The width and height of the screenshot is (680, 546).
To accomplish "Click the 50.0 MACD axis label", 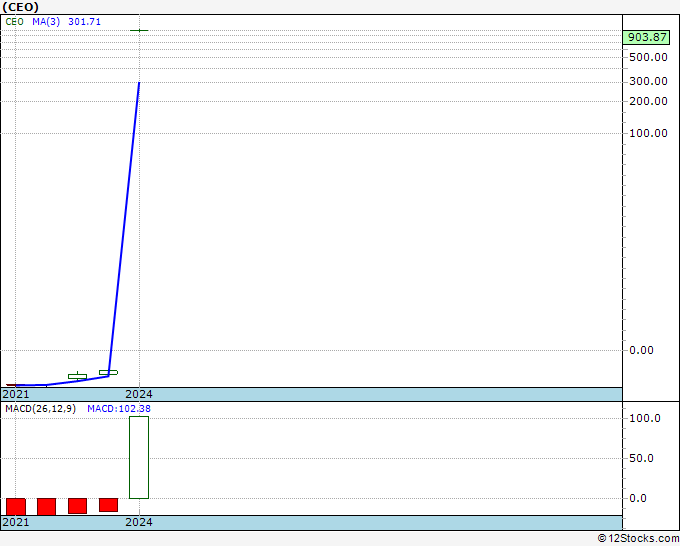I will point(644,458).
